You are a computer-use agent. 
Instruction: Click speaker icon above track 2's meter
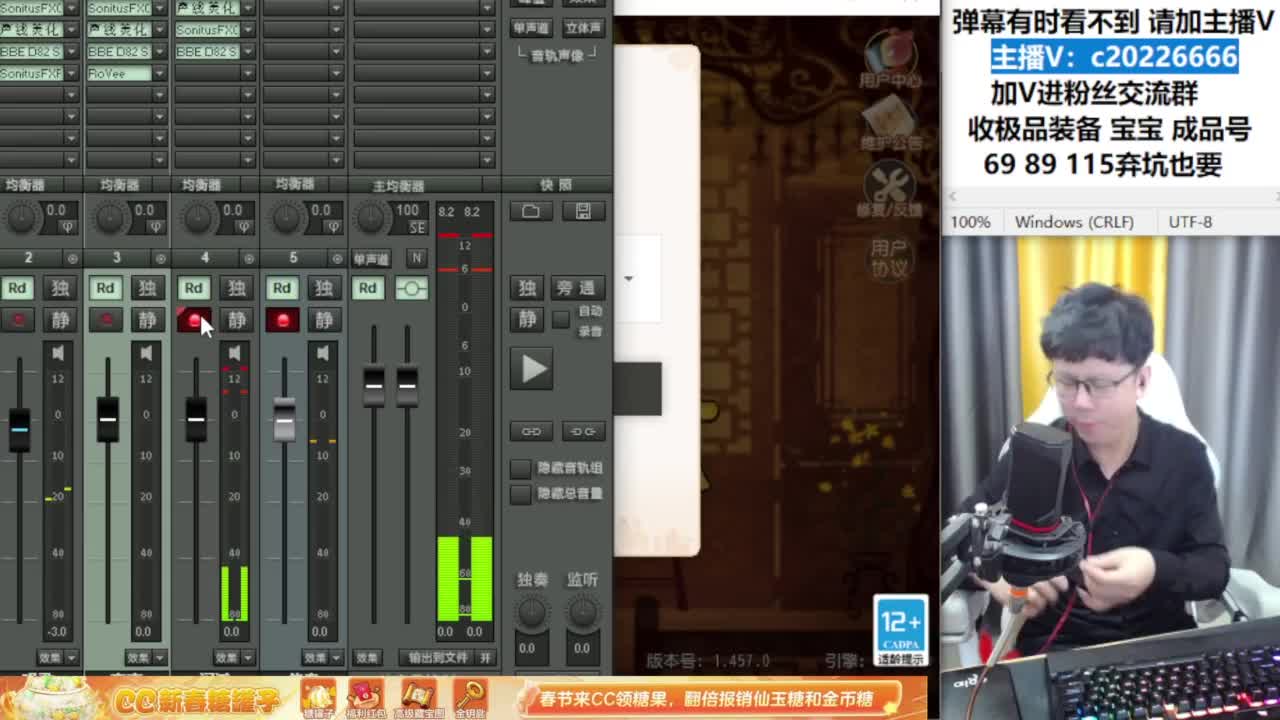(x=58, y=353)
